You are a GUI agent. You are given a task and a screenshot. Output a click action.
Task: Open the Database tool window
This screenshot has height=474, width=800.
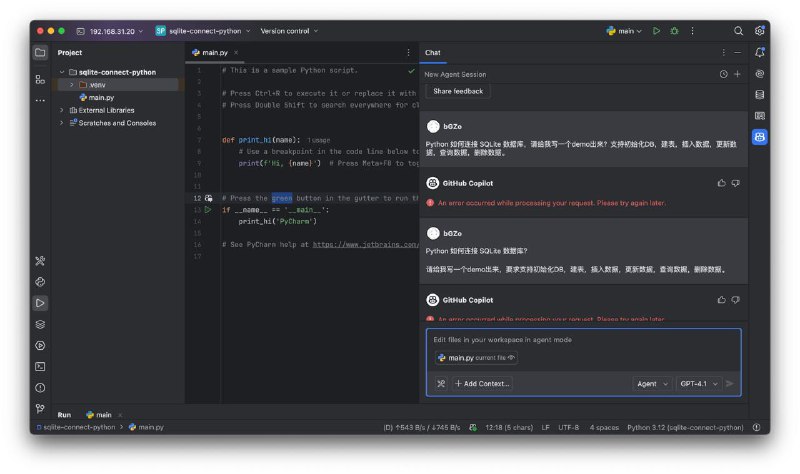pyautogui.click(x=760, y=95)
